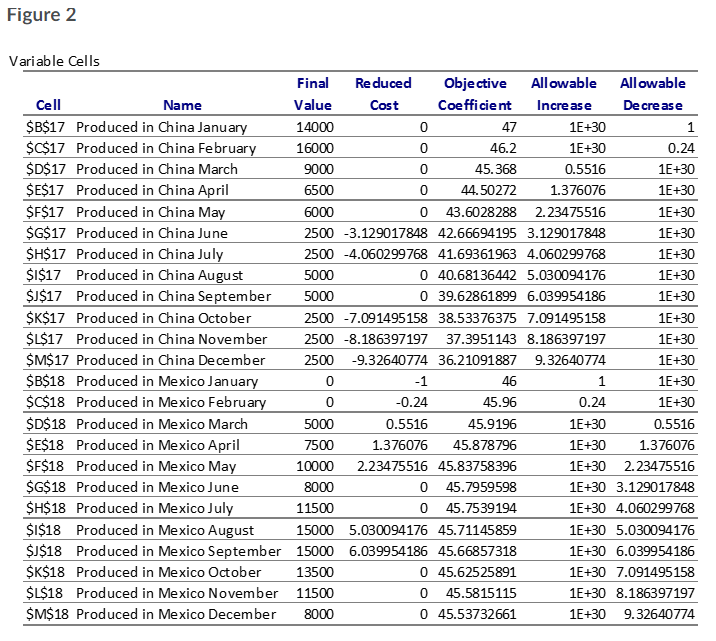The height and width of the screenshot is (641, 716).
Task: Click objective coefficient 45.62525891
Action: (477, 572)
